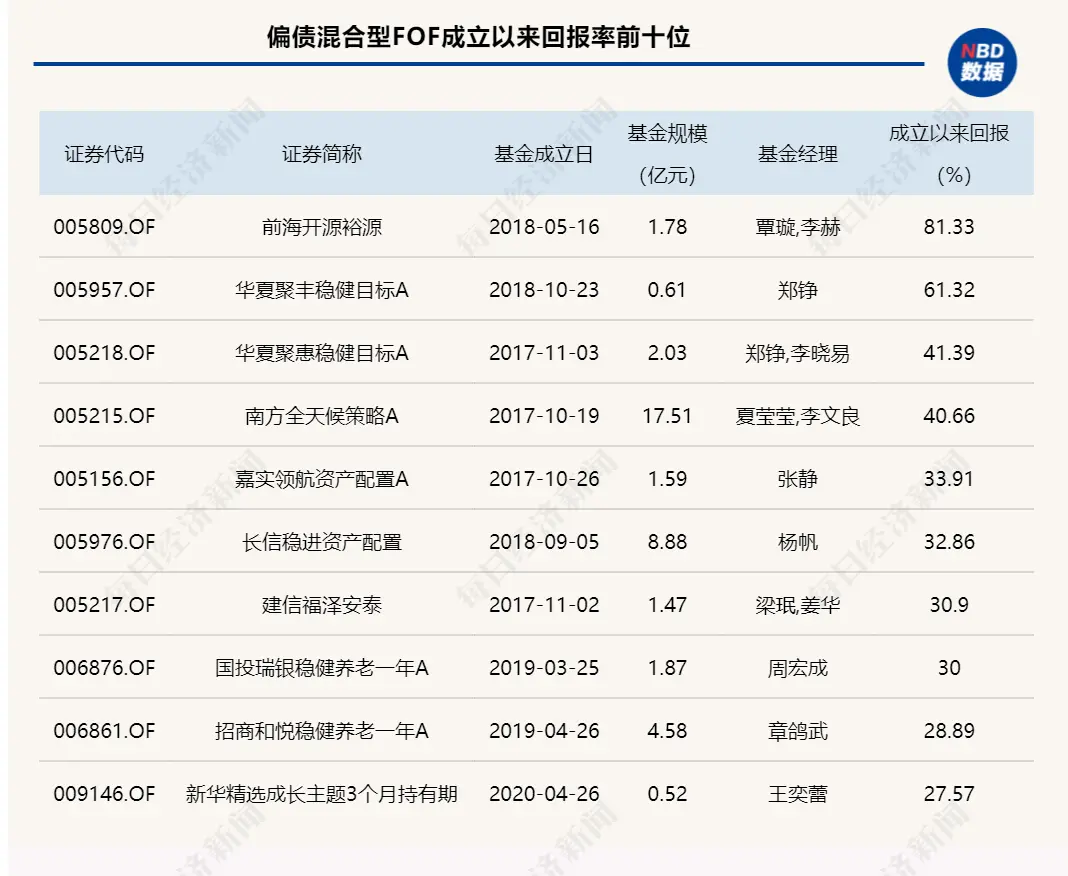Click fund name 南方全天候策略A
1068x876 pixels.
(321, 416)
